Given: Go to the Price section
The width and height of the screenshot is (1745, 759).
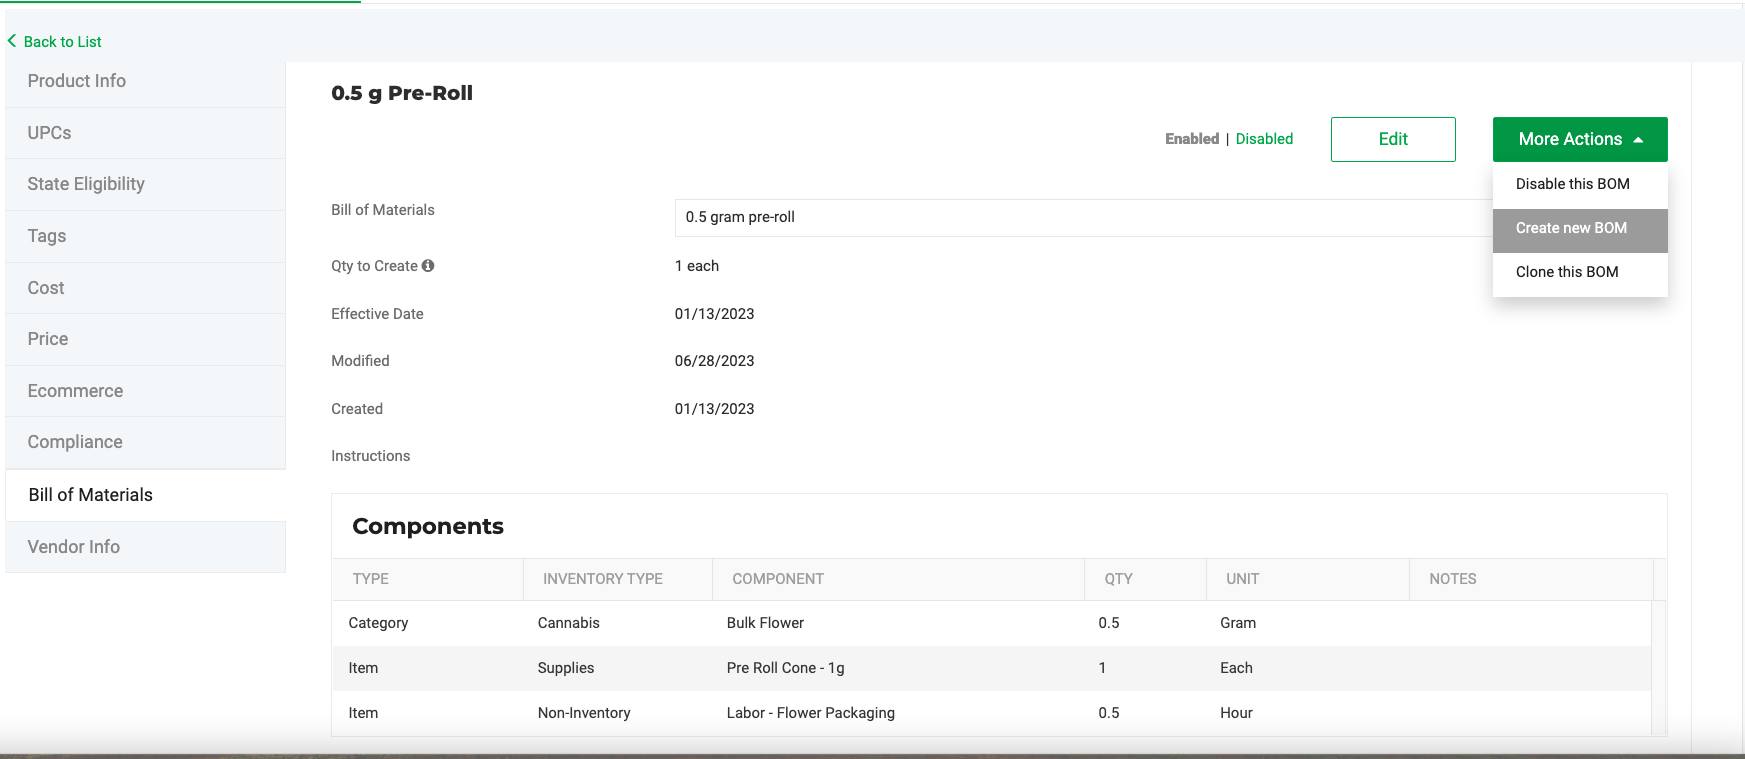Looking at the screenshot, I should point(146,339).
